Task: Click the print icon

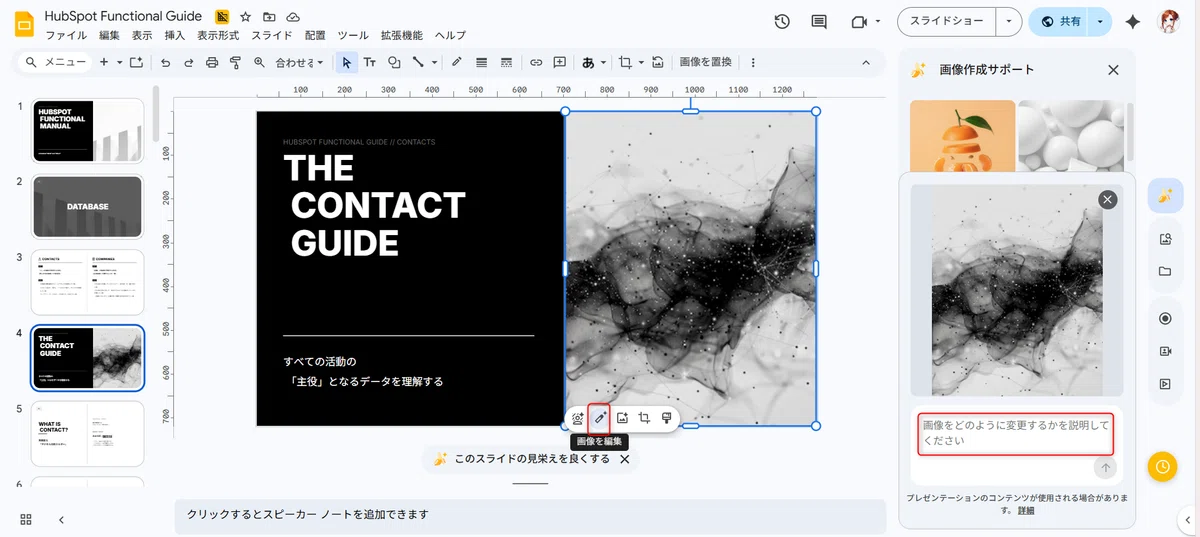Action: [212, 62]
